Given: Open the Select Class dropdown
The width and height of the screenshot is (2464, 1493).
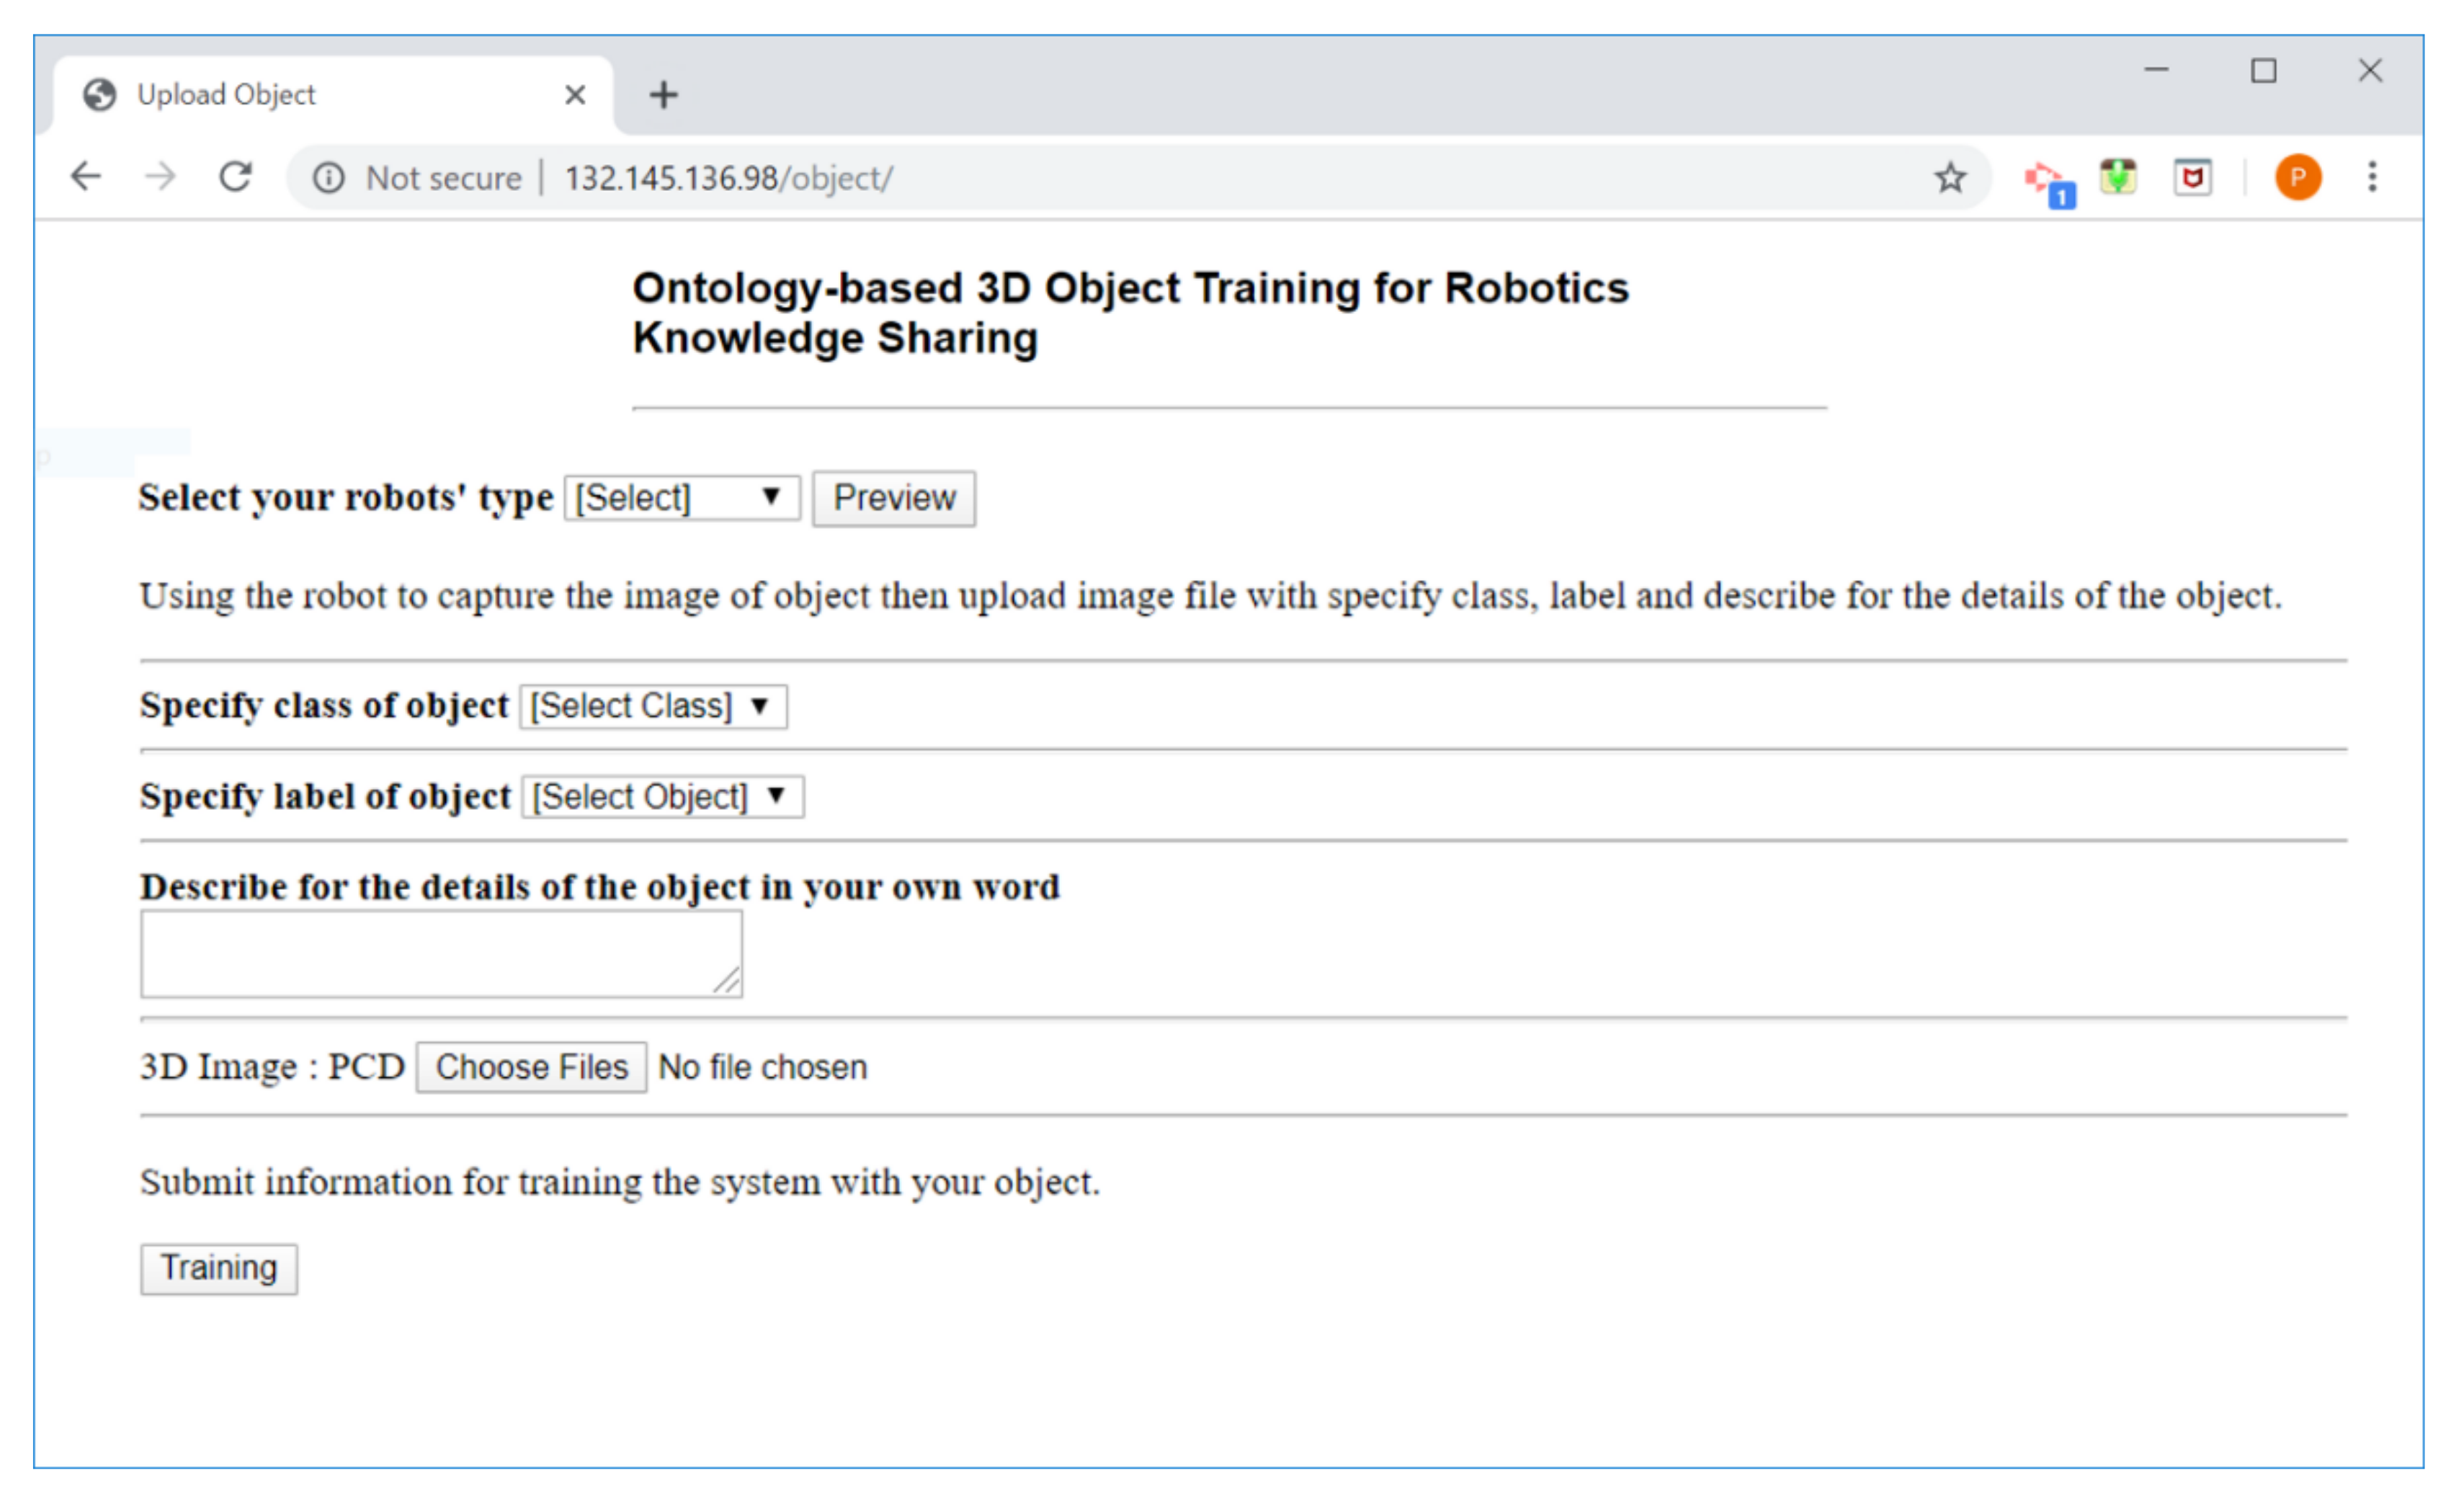Looking at the screenshot, I should 653,706.
